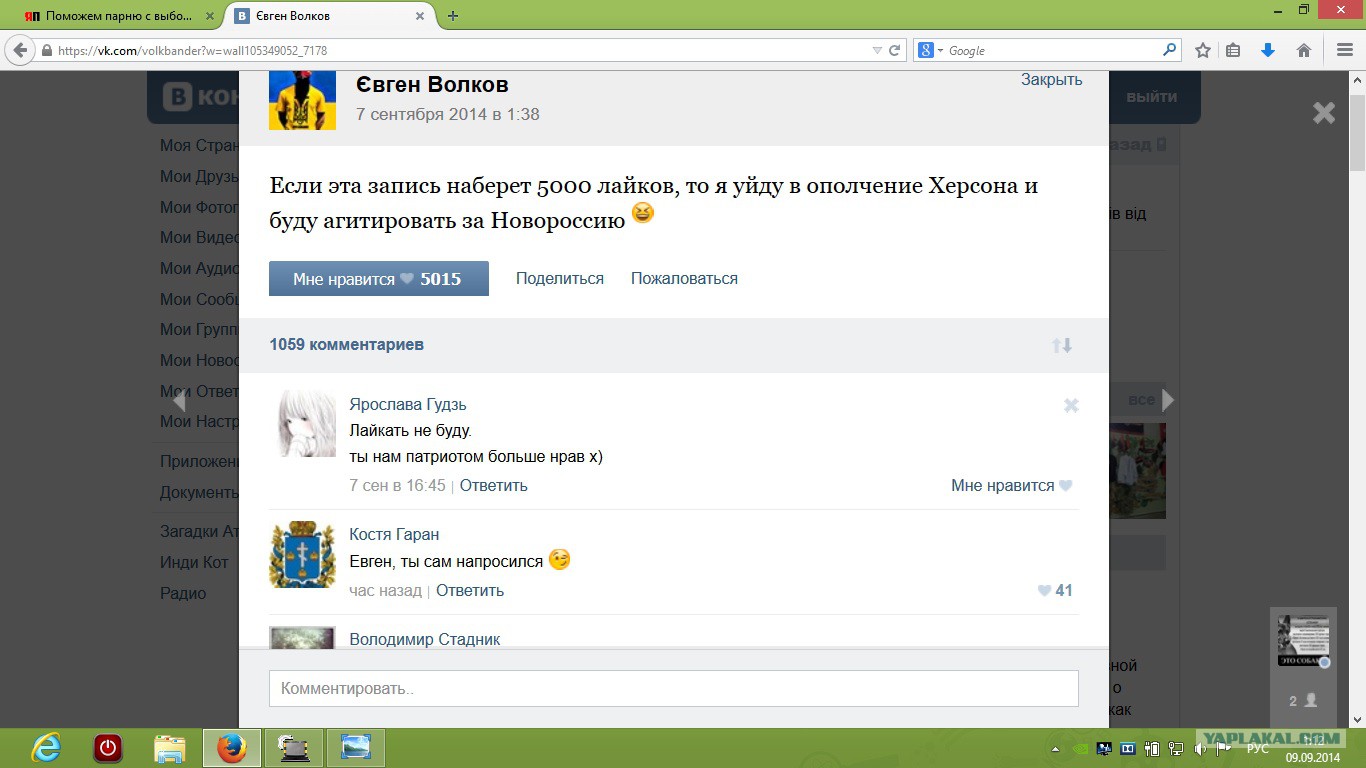Click Пожаловаться to report post
The width and height of the screenshot is (1366, 768).
tap(684, 279)
